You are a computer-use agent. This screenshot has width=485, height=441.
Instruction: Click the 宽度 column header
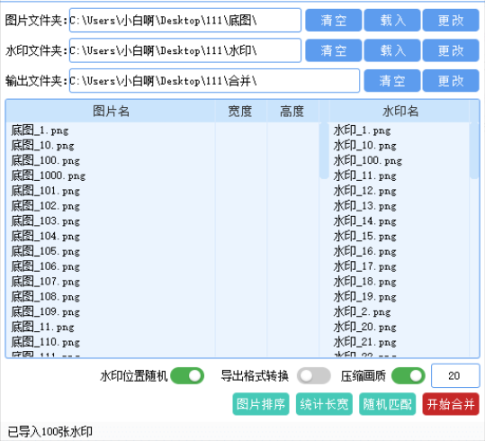point(240,111)
